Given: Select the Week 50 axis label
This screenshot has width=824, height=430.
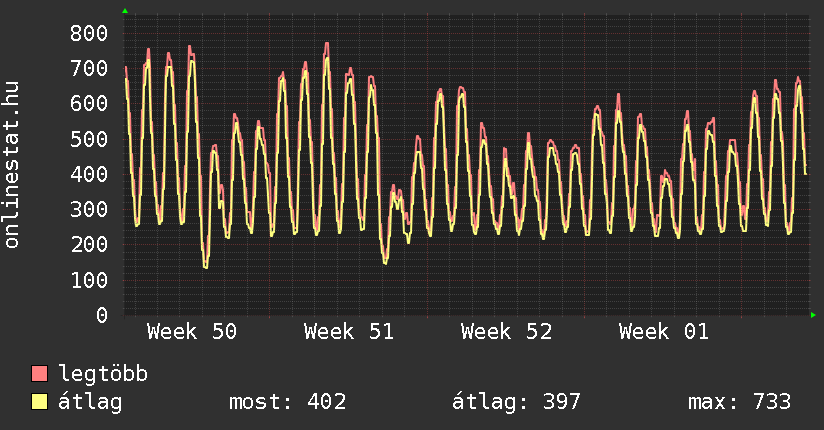Looking at the screenshot, I should 192,332.
